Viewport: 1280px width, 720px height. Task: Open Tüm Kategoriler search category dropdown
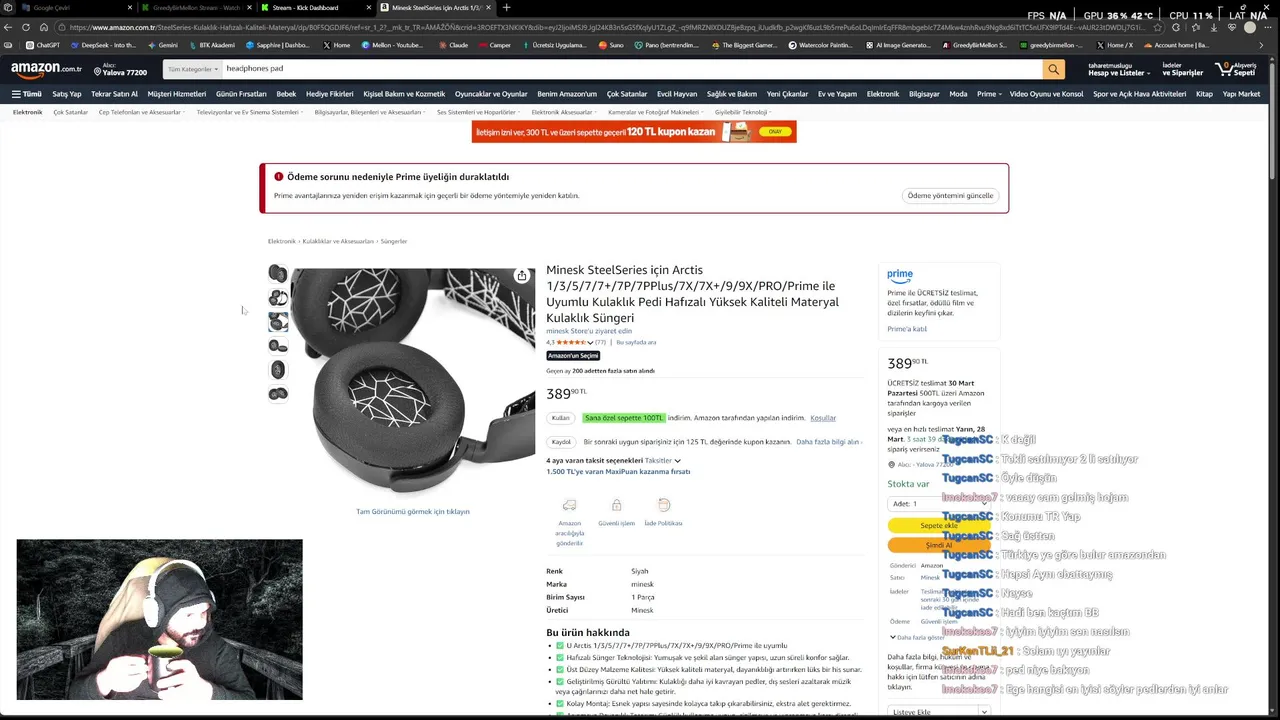tap(192, 69)
